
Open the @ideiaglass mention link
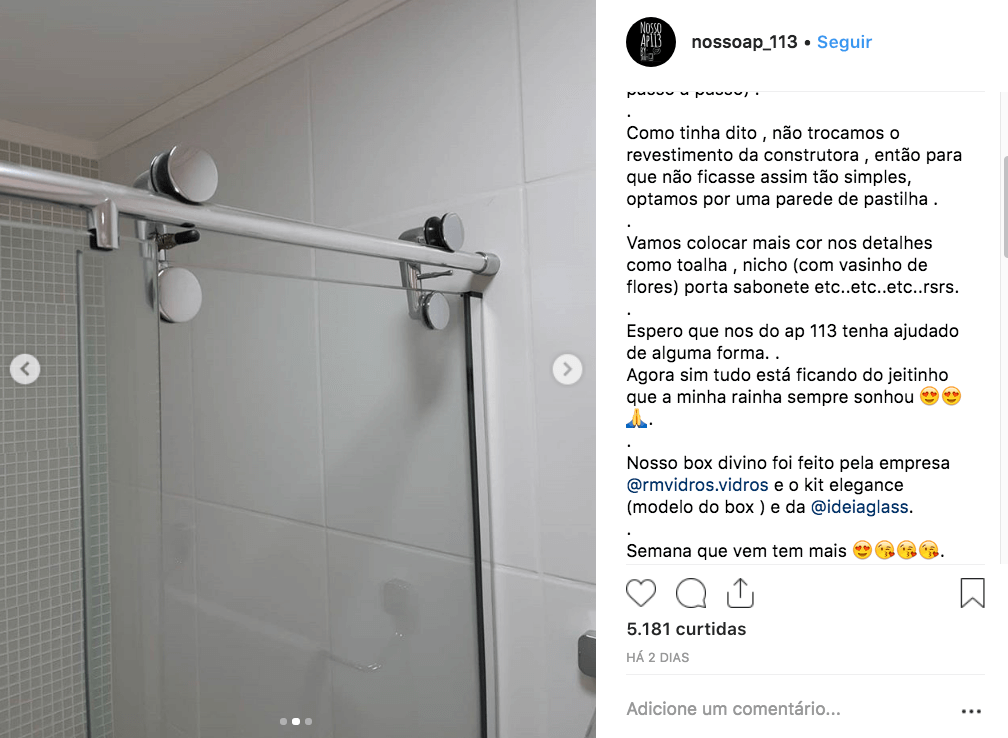tap(860, 507)
